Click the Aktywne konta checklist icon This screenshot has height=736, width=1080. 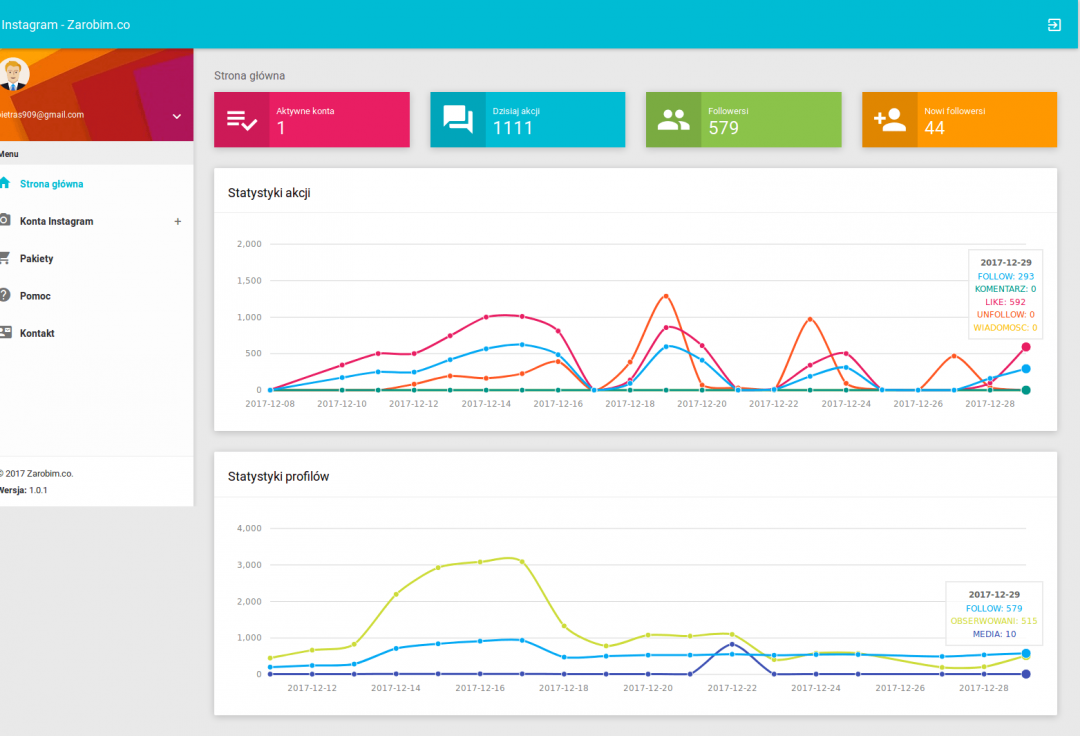[x=242, y=120]
